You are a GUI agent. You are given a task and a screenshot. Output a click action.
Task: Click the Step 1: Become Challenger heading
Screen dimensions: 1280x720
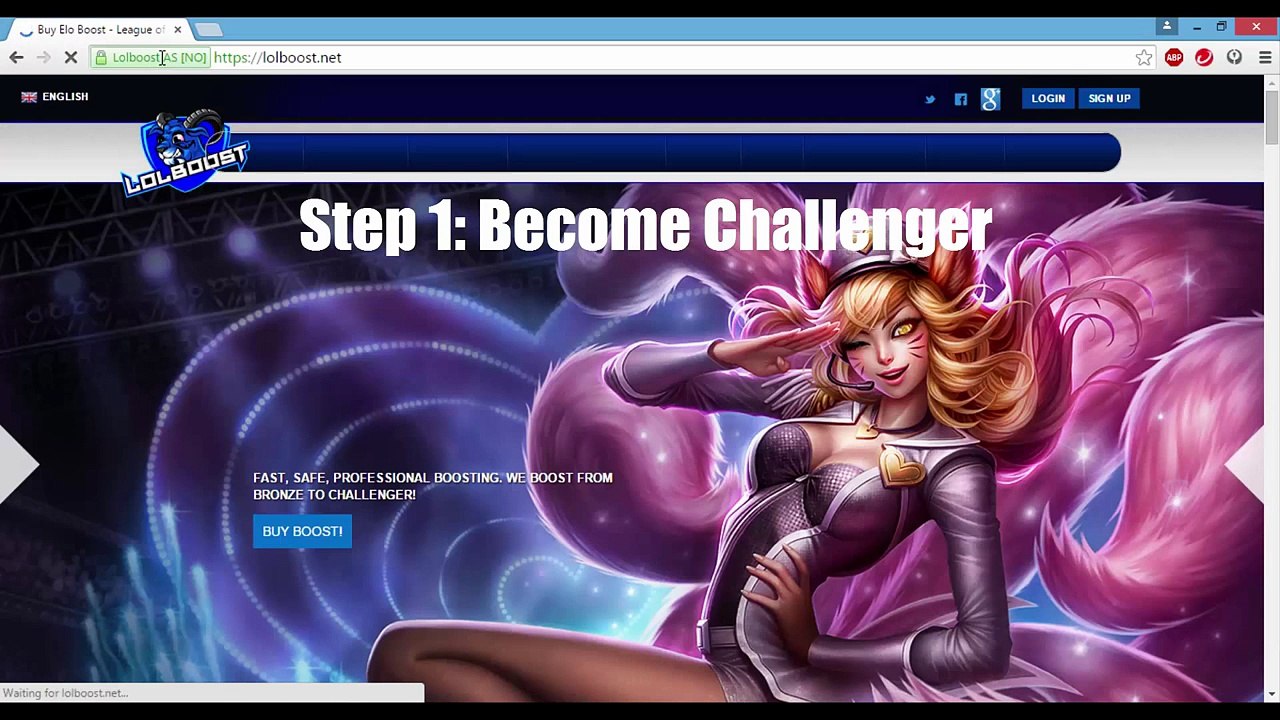tap(645, 225)
